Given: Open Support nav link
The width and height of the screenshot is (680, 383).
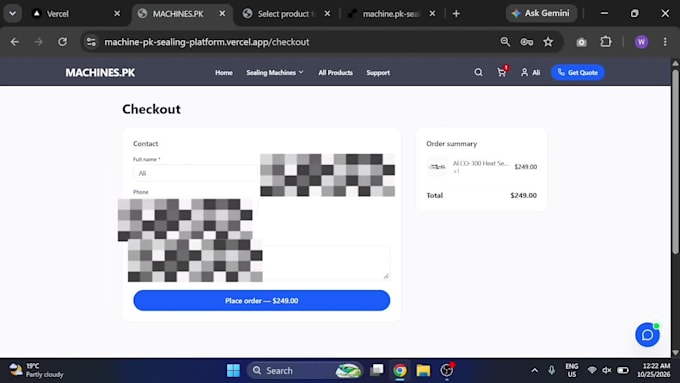Looking at the screenshot, I should point(378,72).
